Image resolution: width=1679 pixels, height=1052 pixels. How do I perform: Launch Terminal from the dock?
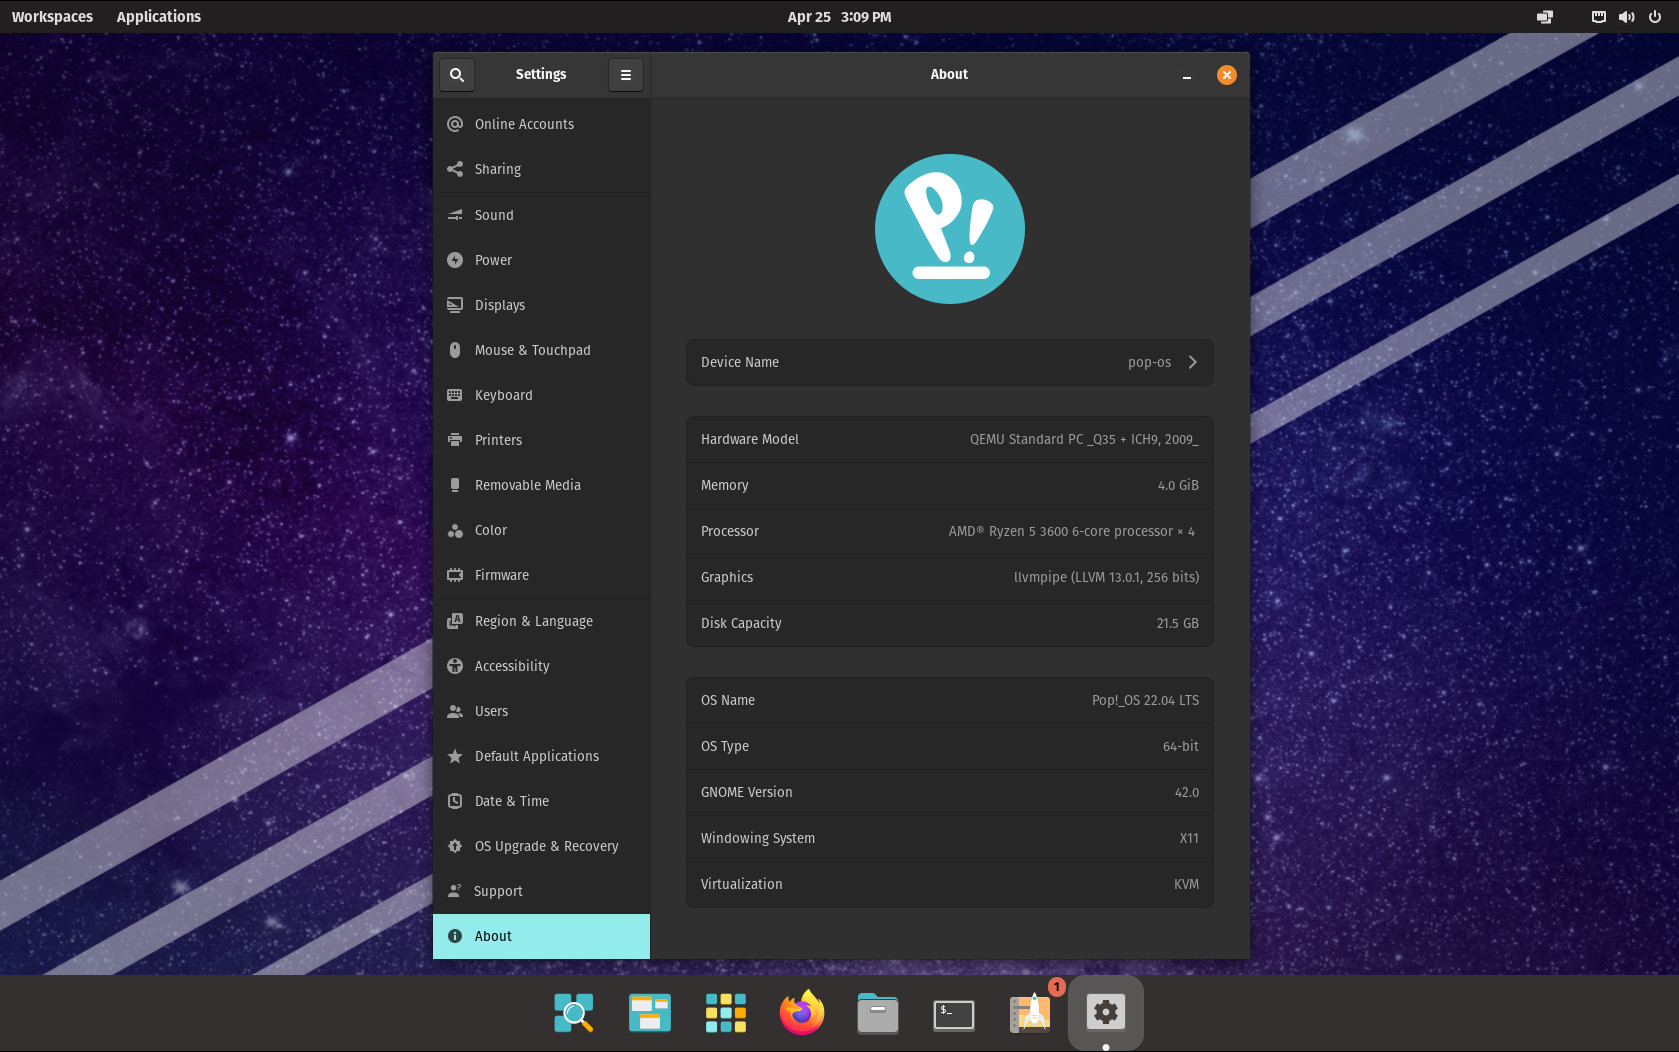[954, 1014]
